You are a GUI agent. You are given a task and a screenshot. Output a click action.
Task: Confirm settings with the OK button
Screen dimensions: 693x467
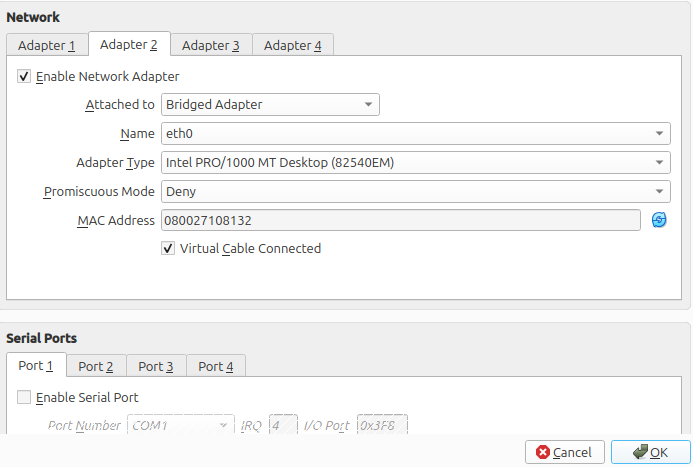tap(650, 452)
